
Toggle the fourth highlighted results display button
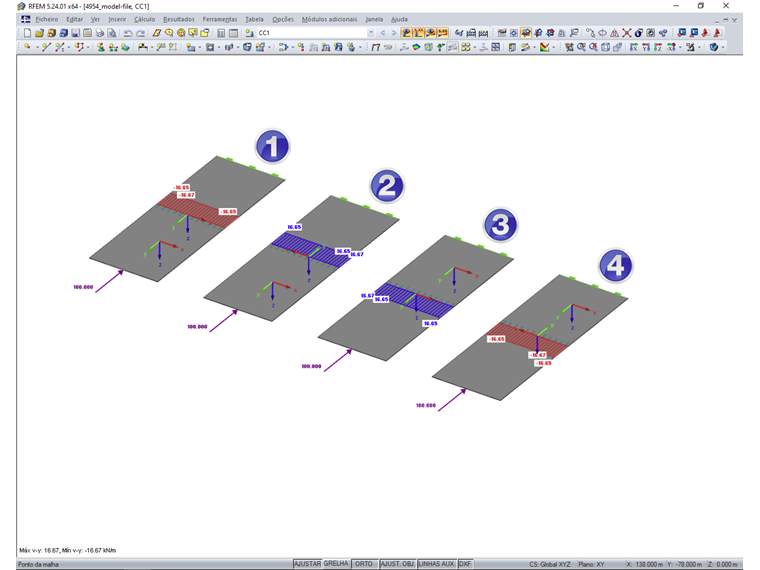pos(443,33)
